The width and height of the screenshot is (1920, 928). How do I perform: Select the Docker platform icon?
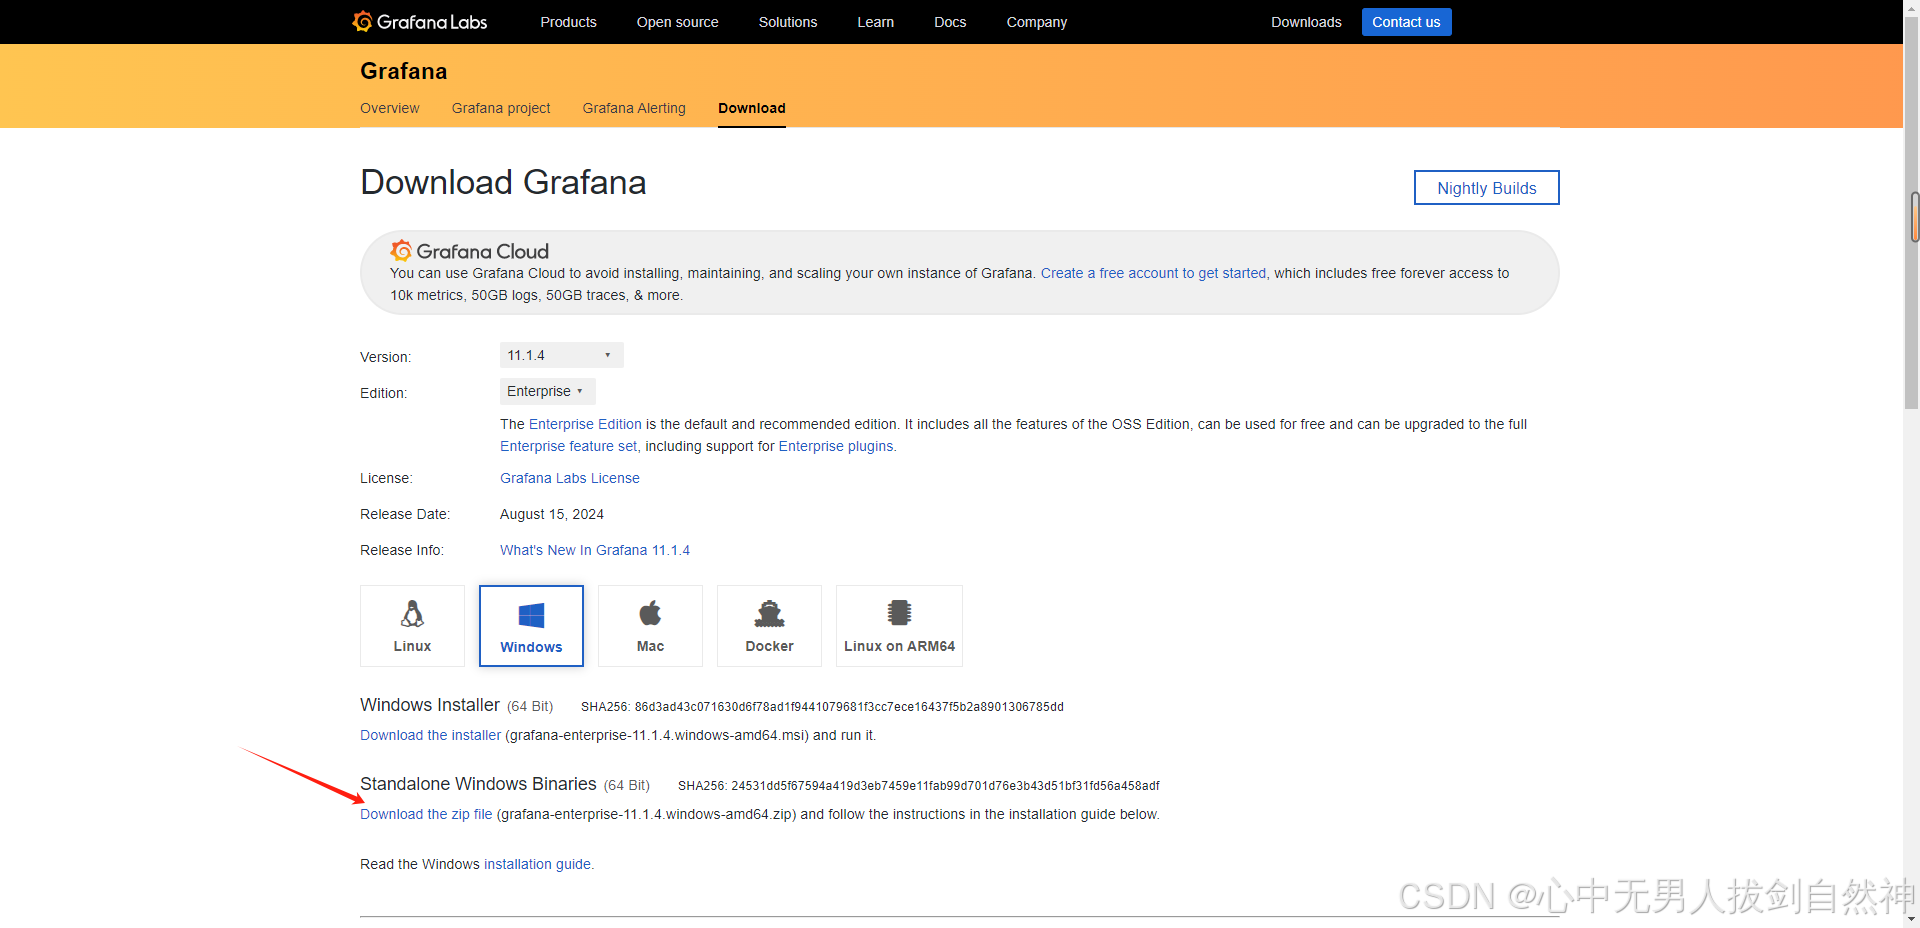(769, 625)
